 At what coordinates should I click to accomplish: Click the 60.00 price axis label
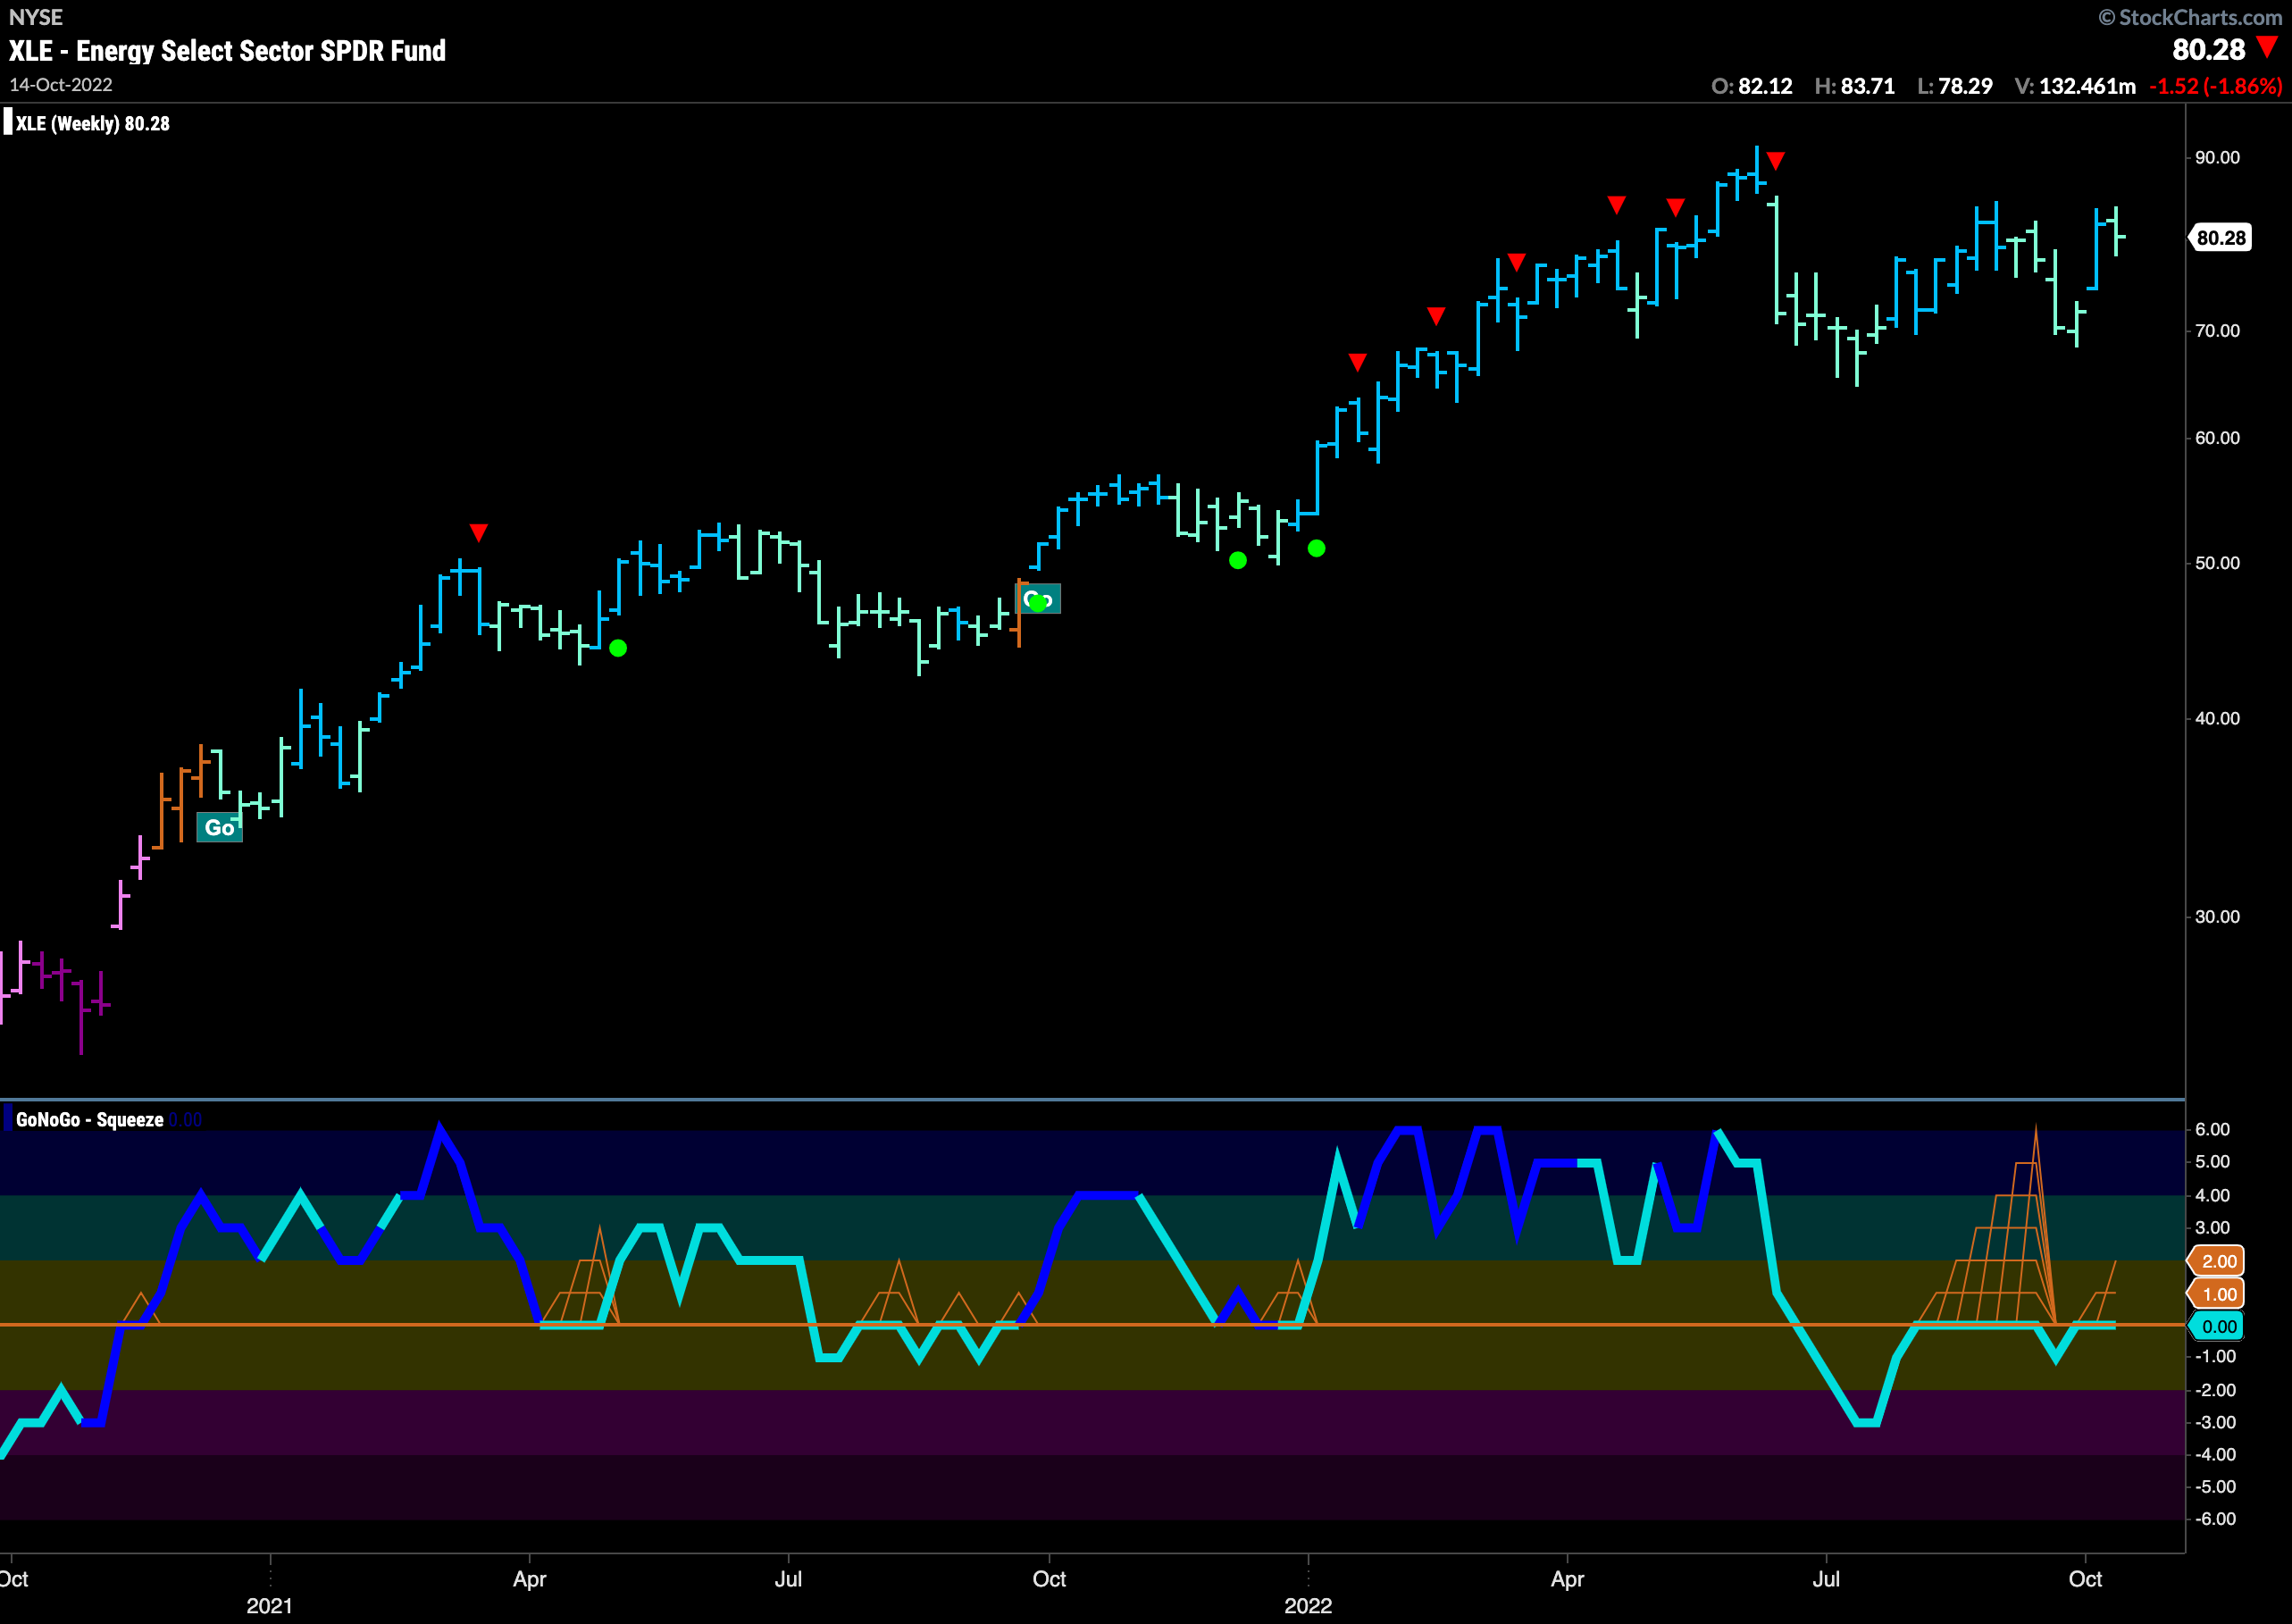[x=2217, y=438]
